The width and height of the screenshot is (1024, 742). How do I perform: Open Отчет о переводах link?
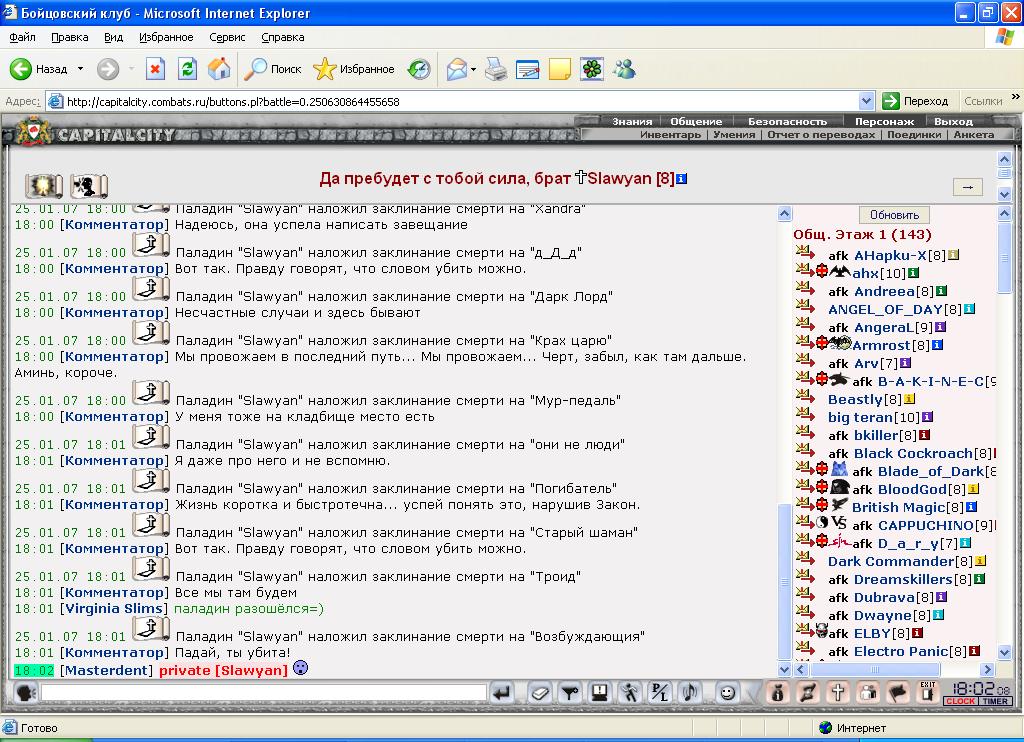(x=821, y=135)
